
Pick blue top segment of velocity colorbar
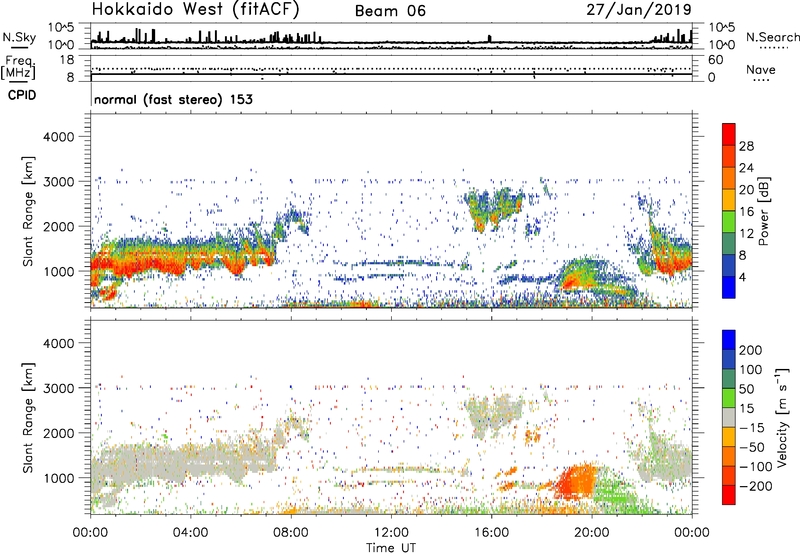729,340
